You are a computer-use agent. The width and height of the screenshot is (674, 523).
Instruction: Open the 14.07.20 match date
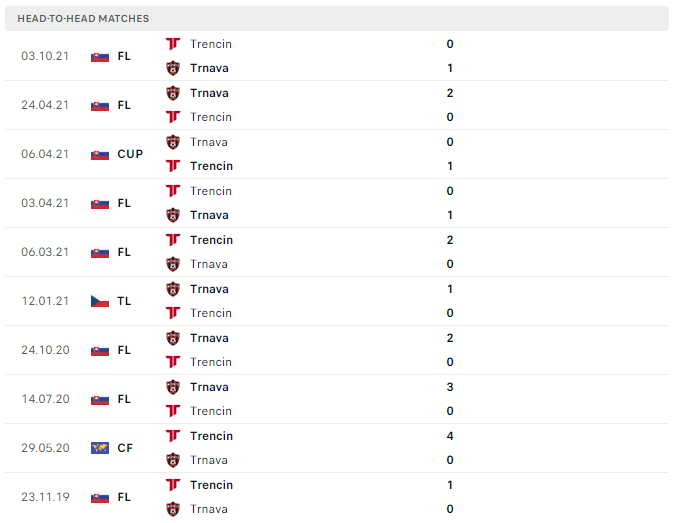[x=45, y=399]
